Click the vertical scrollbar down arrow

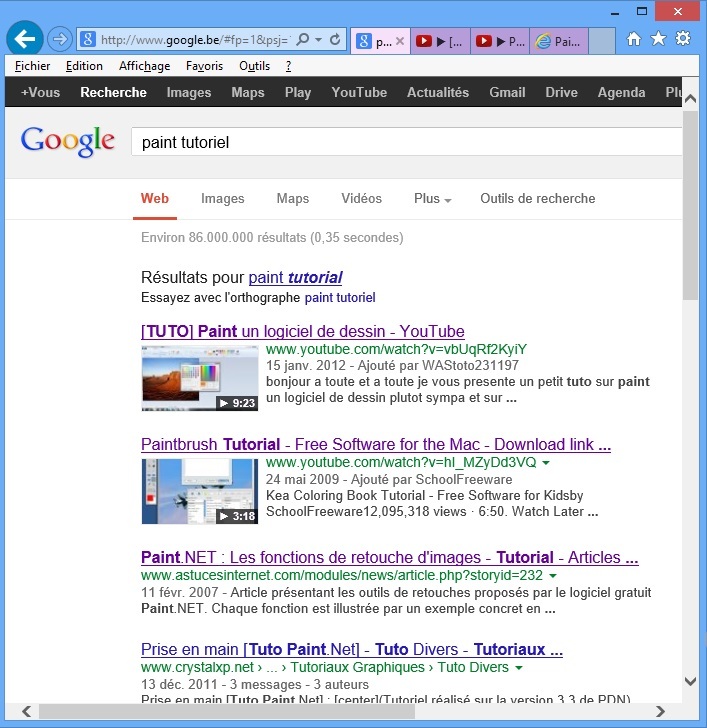click(x=690, y=682)
